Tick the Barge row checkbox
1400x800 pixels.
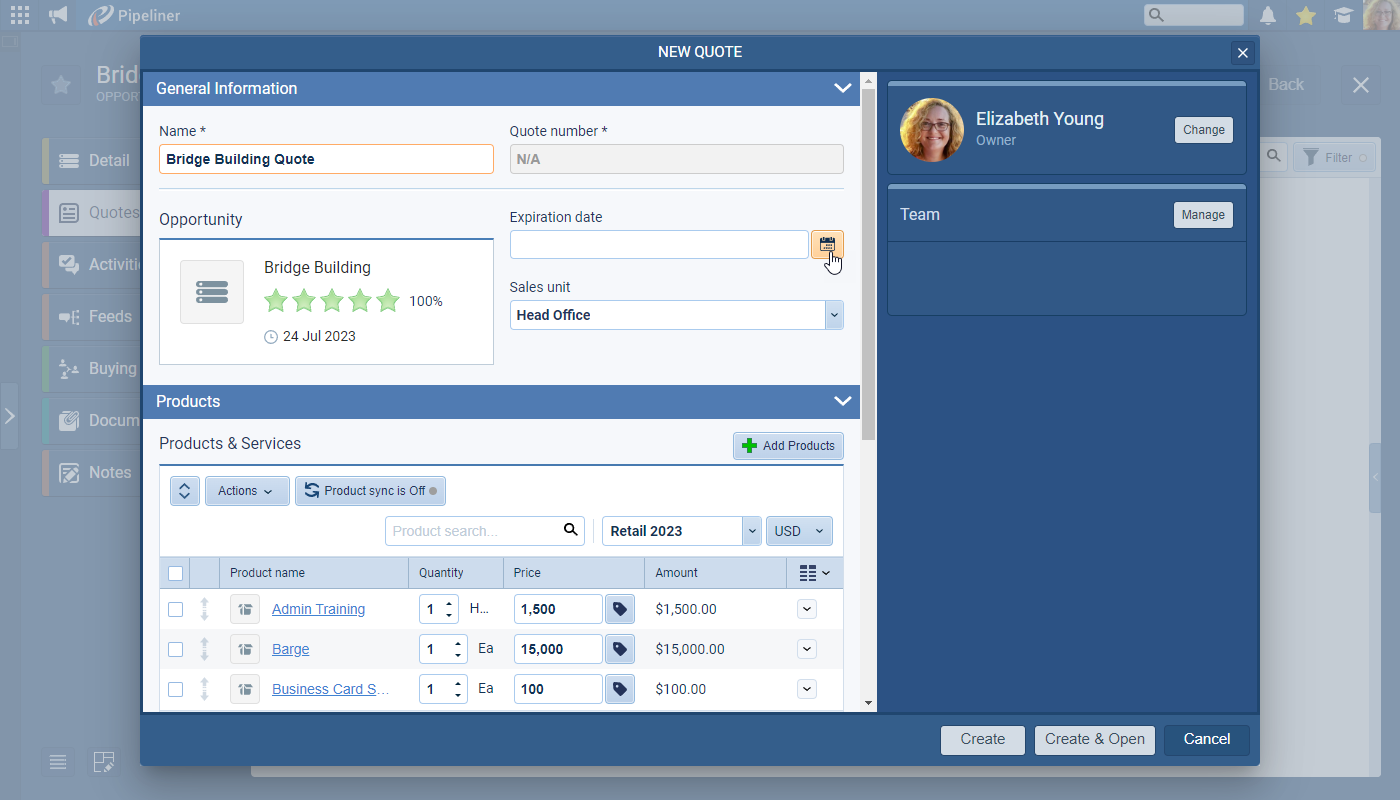pyautogui.click(x=176, y=649)
